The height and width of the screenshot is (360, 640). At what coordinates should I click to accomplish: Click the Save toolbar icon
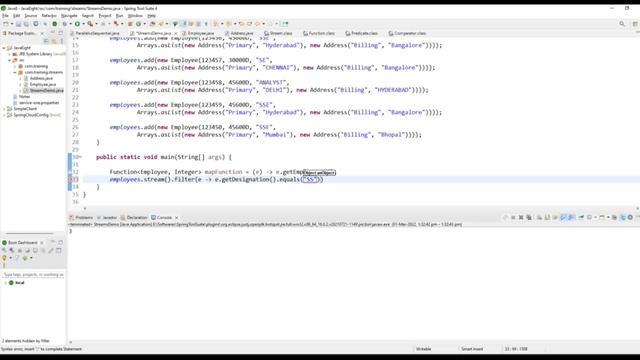[x=18, y=24]
